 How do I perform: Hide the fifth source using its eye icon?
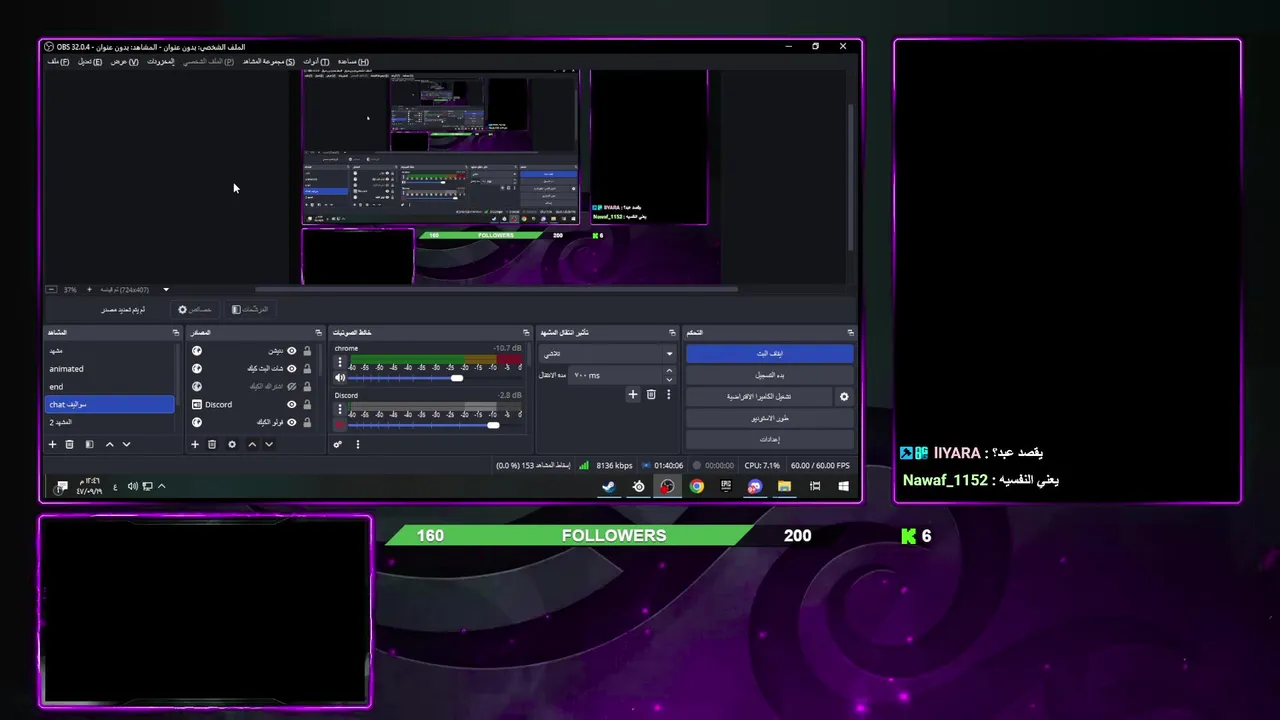coord(292,422)
